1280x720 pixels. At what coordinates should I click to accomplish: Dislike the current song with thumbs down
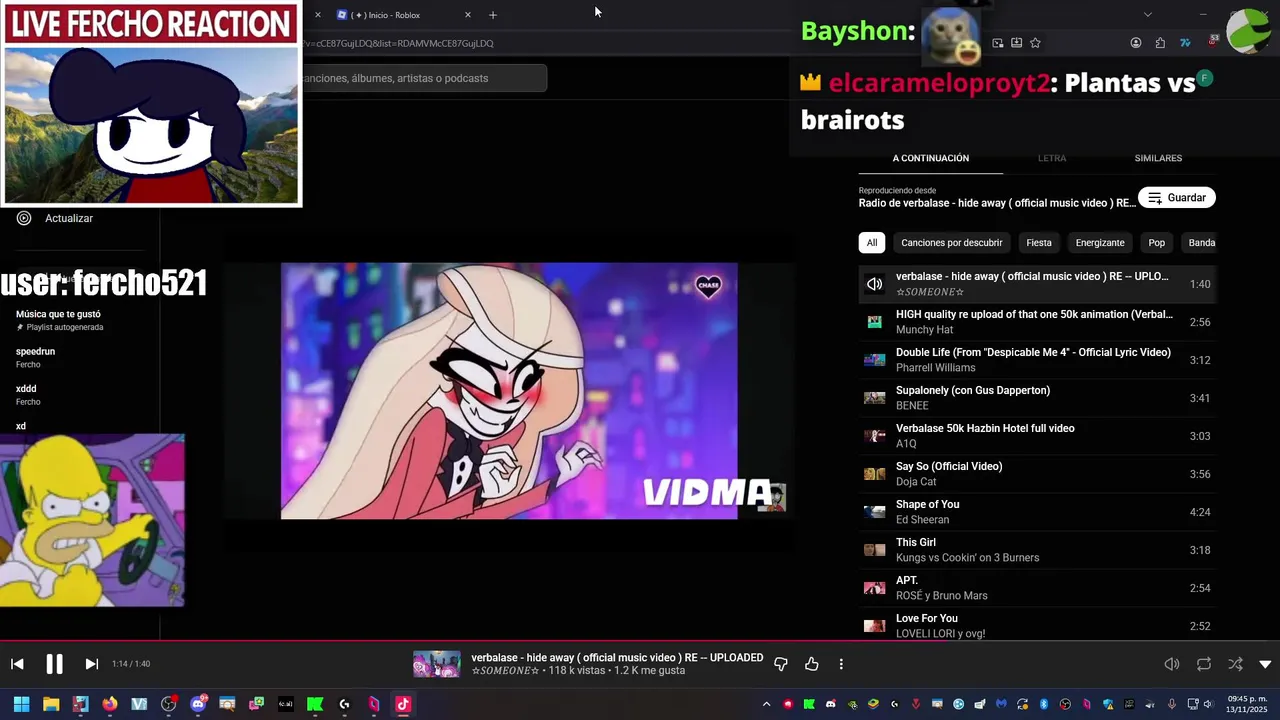coord(781,664)
